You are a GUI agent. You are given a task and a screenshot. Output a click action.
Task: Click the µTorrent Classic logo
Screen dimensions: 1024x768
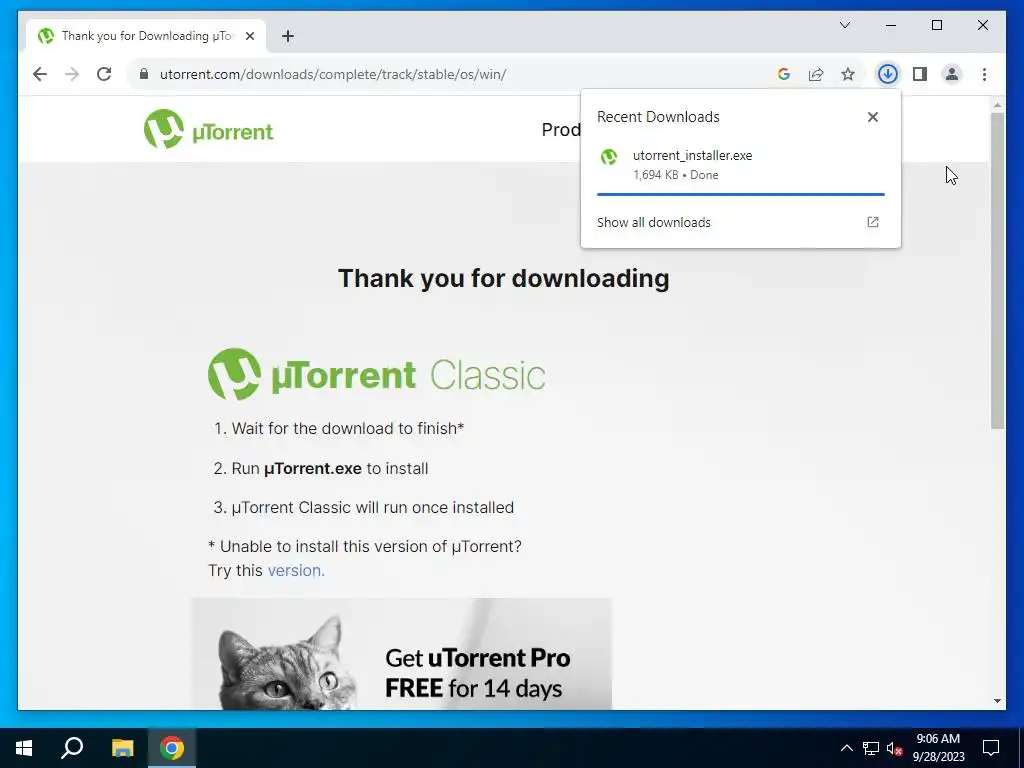377,374
